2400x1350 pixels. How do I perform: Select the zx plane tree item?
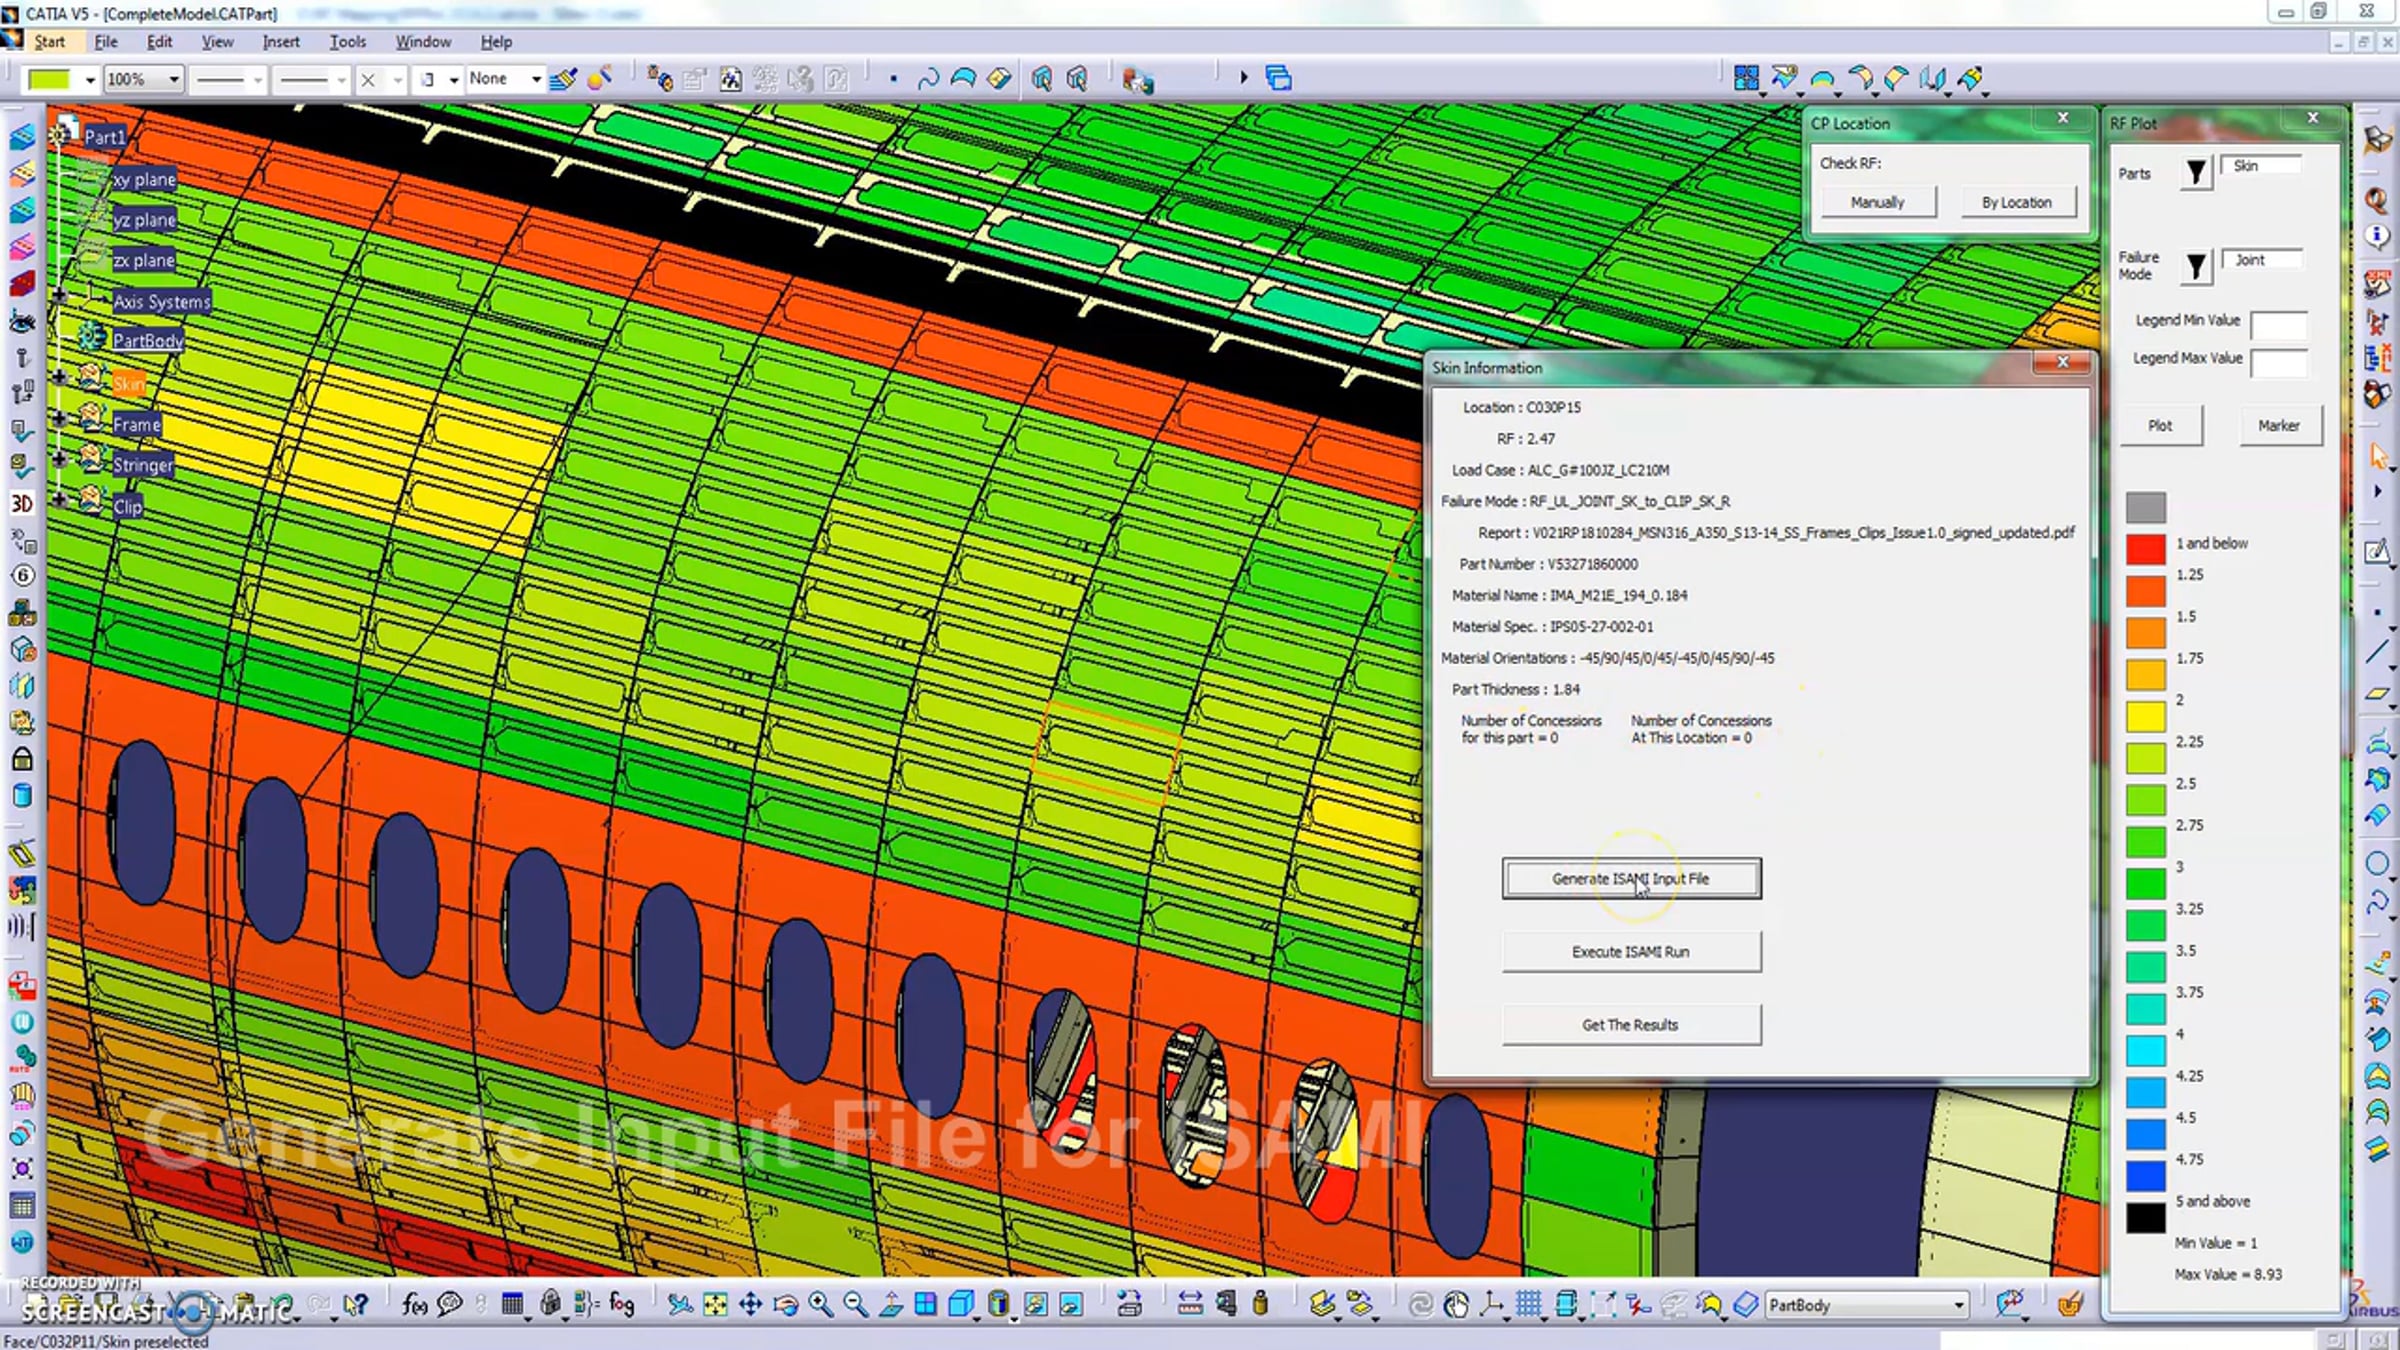[144, 260]
